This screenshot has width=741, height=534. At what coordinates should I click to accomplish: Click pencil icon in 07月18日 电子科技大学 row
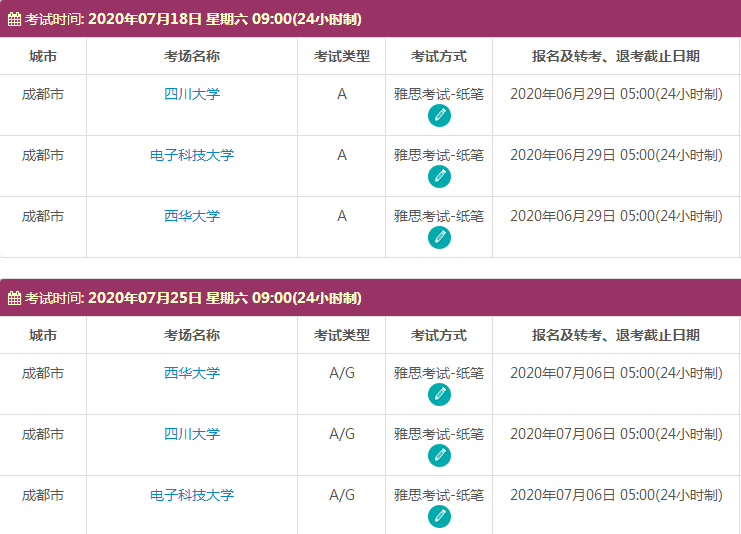pos(439,176)
